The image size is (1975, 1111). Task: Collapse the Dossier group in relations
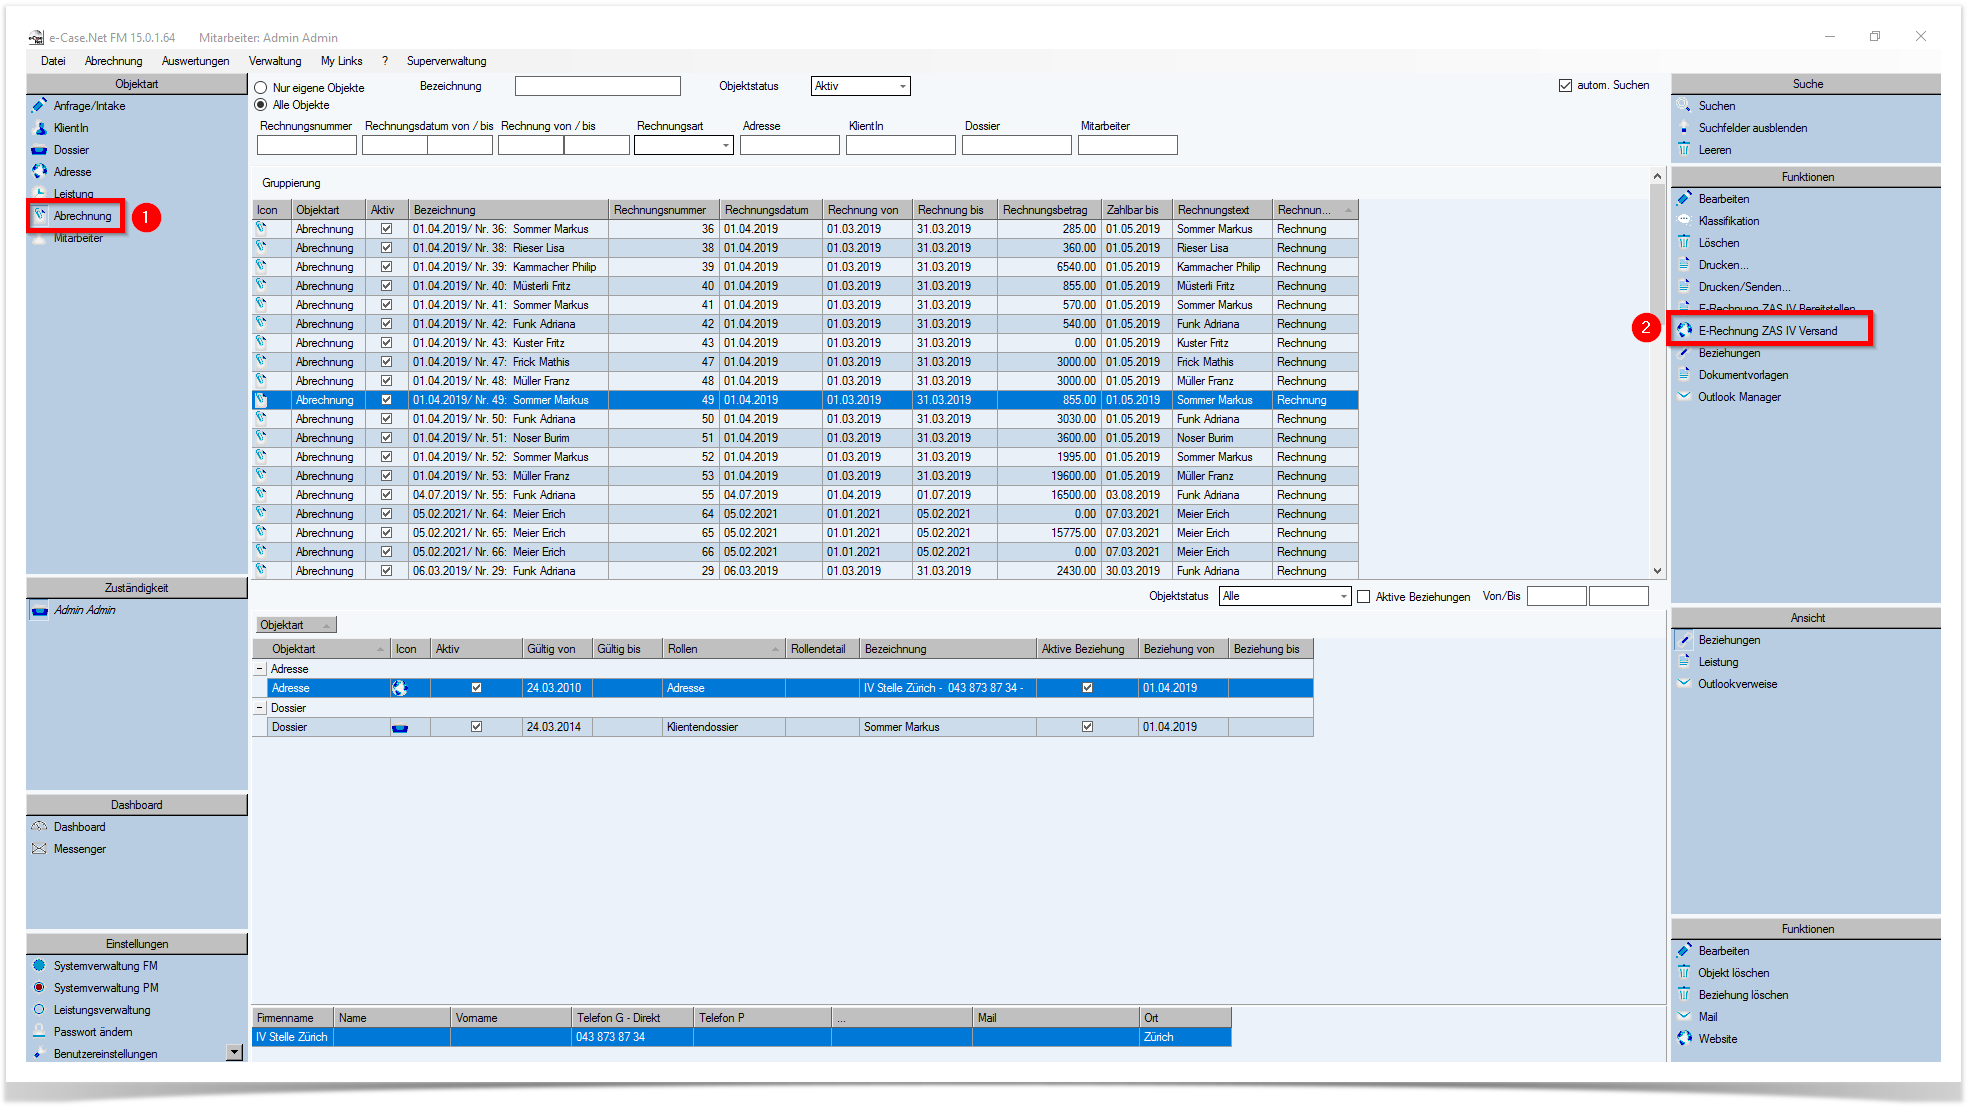click(260, 708)
